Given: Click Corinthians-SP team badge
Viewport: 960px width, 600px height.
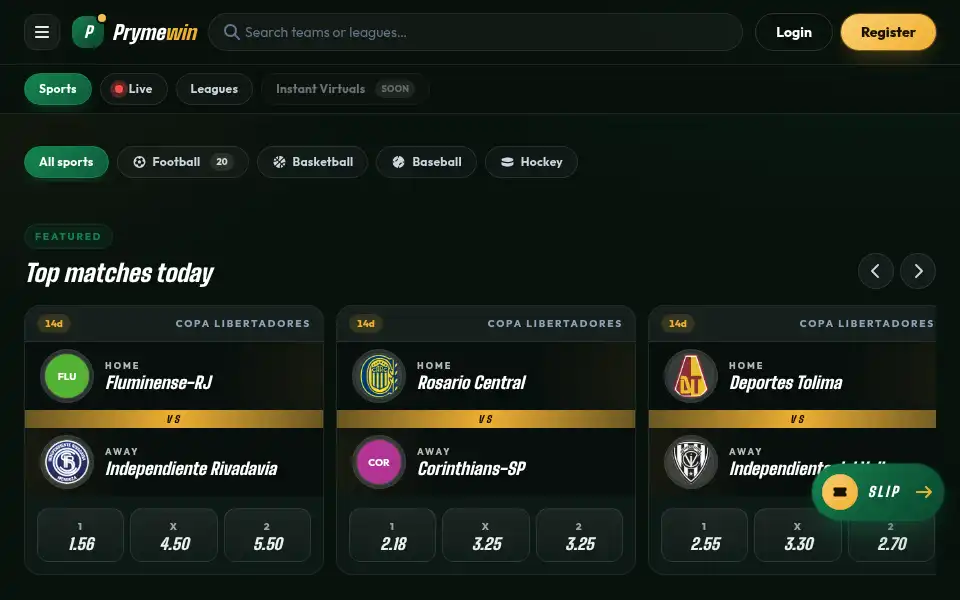Looking at the screenshot, I should pos(379,462).
